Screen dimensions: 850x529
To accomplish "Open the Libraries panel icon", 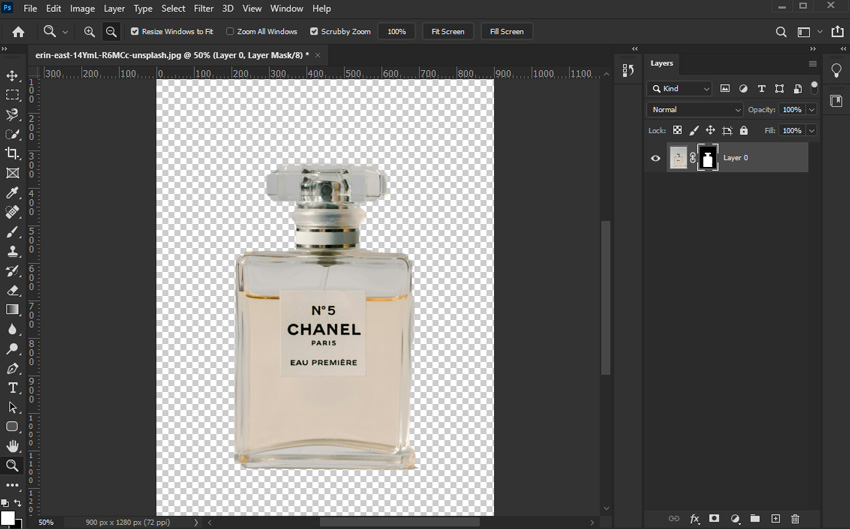I will [x=836, y=101].
